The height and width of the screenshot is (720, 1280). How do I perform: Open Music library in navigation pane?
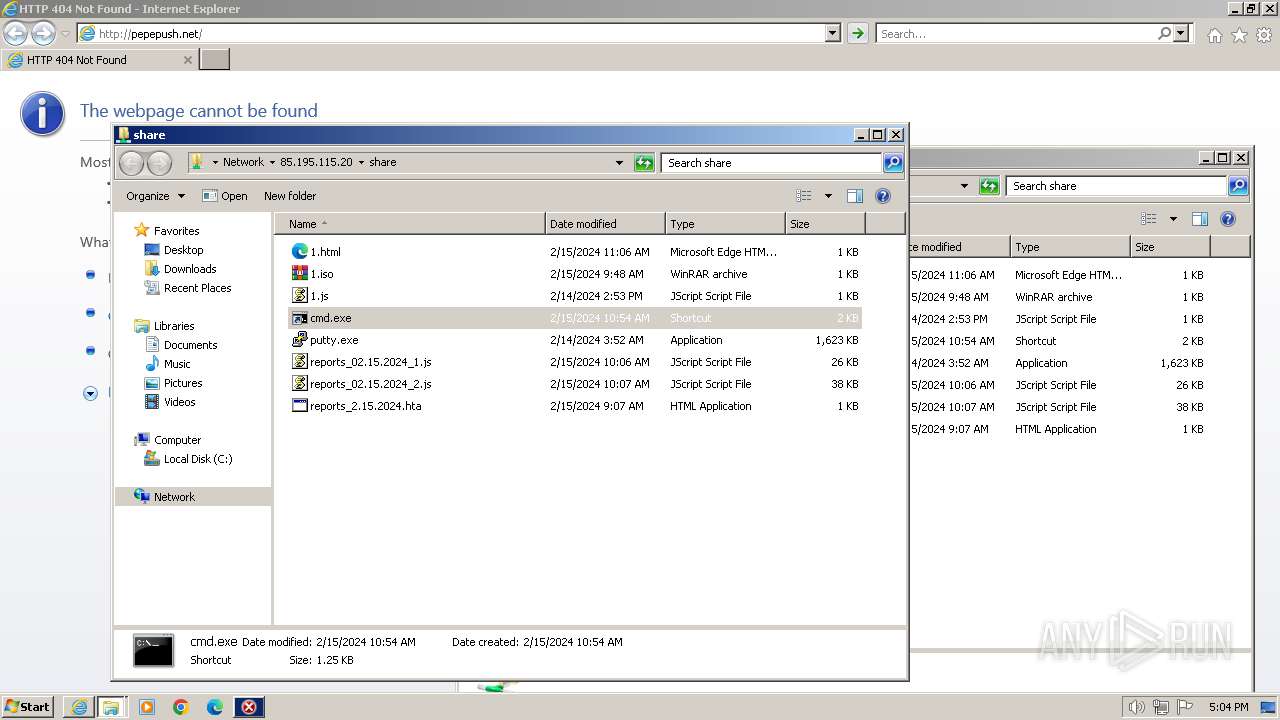177,364
